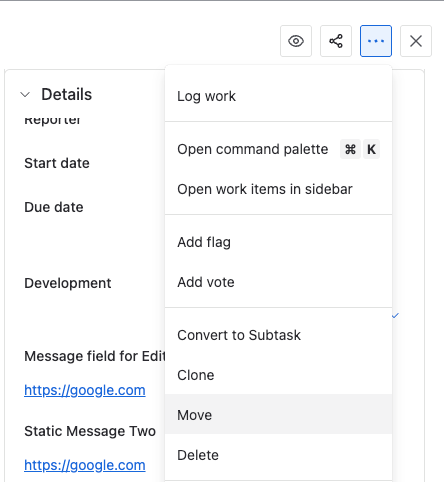Close the issue panel with X

click(416, 41)
